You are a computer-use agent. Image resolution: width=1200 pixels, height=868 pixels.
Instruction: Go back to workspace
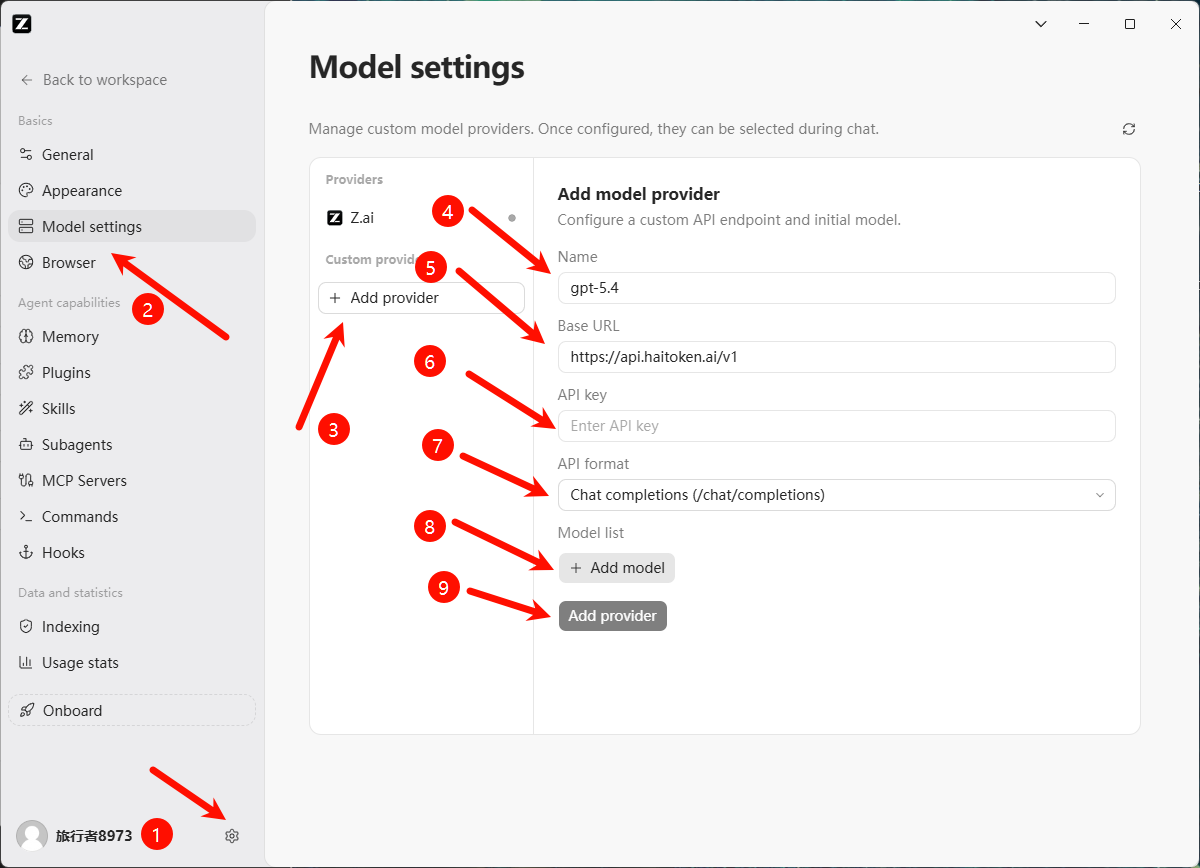point(94,80)
